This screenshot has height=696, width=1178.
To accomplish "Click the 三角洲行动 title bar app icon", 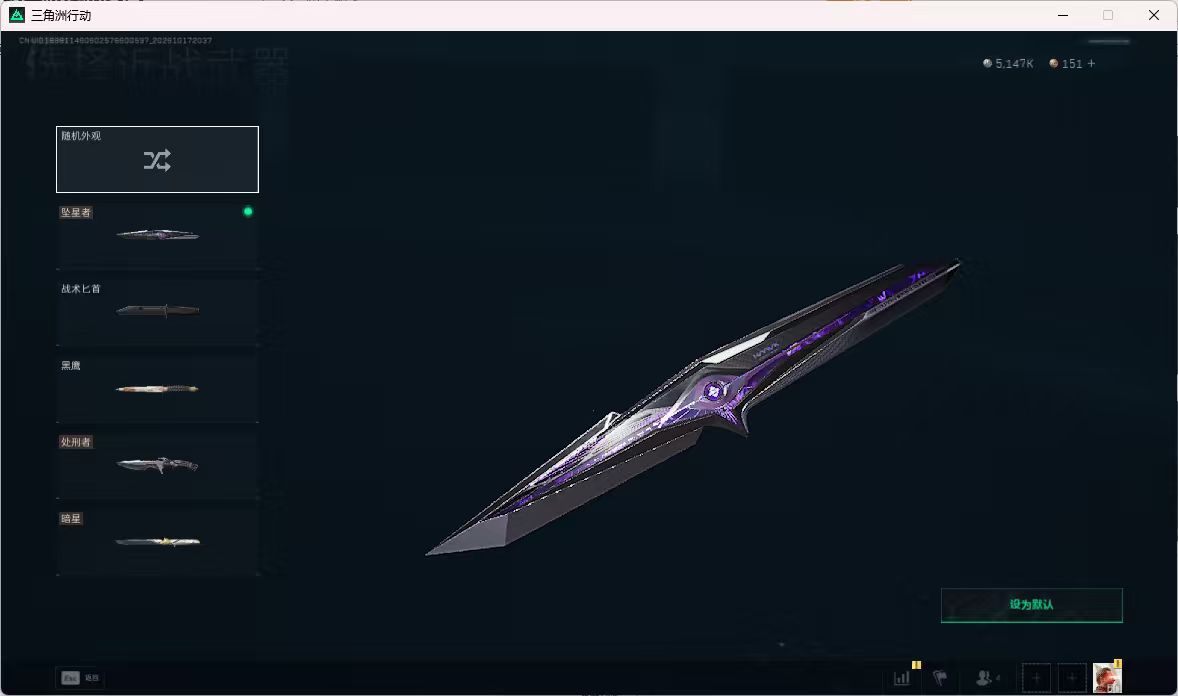I will click(17, 15).
